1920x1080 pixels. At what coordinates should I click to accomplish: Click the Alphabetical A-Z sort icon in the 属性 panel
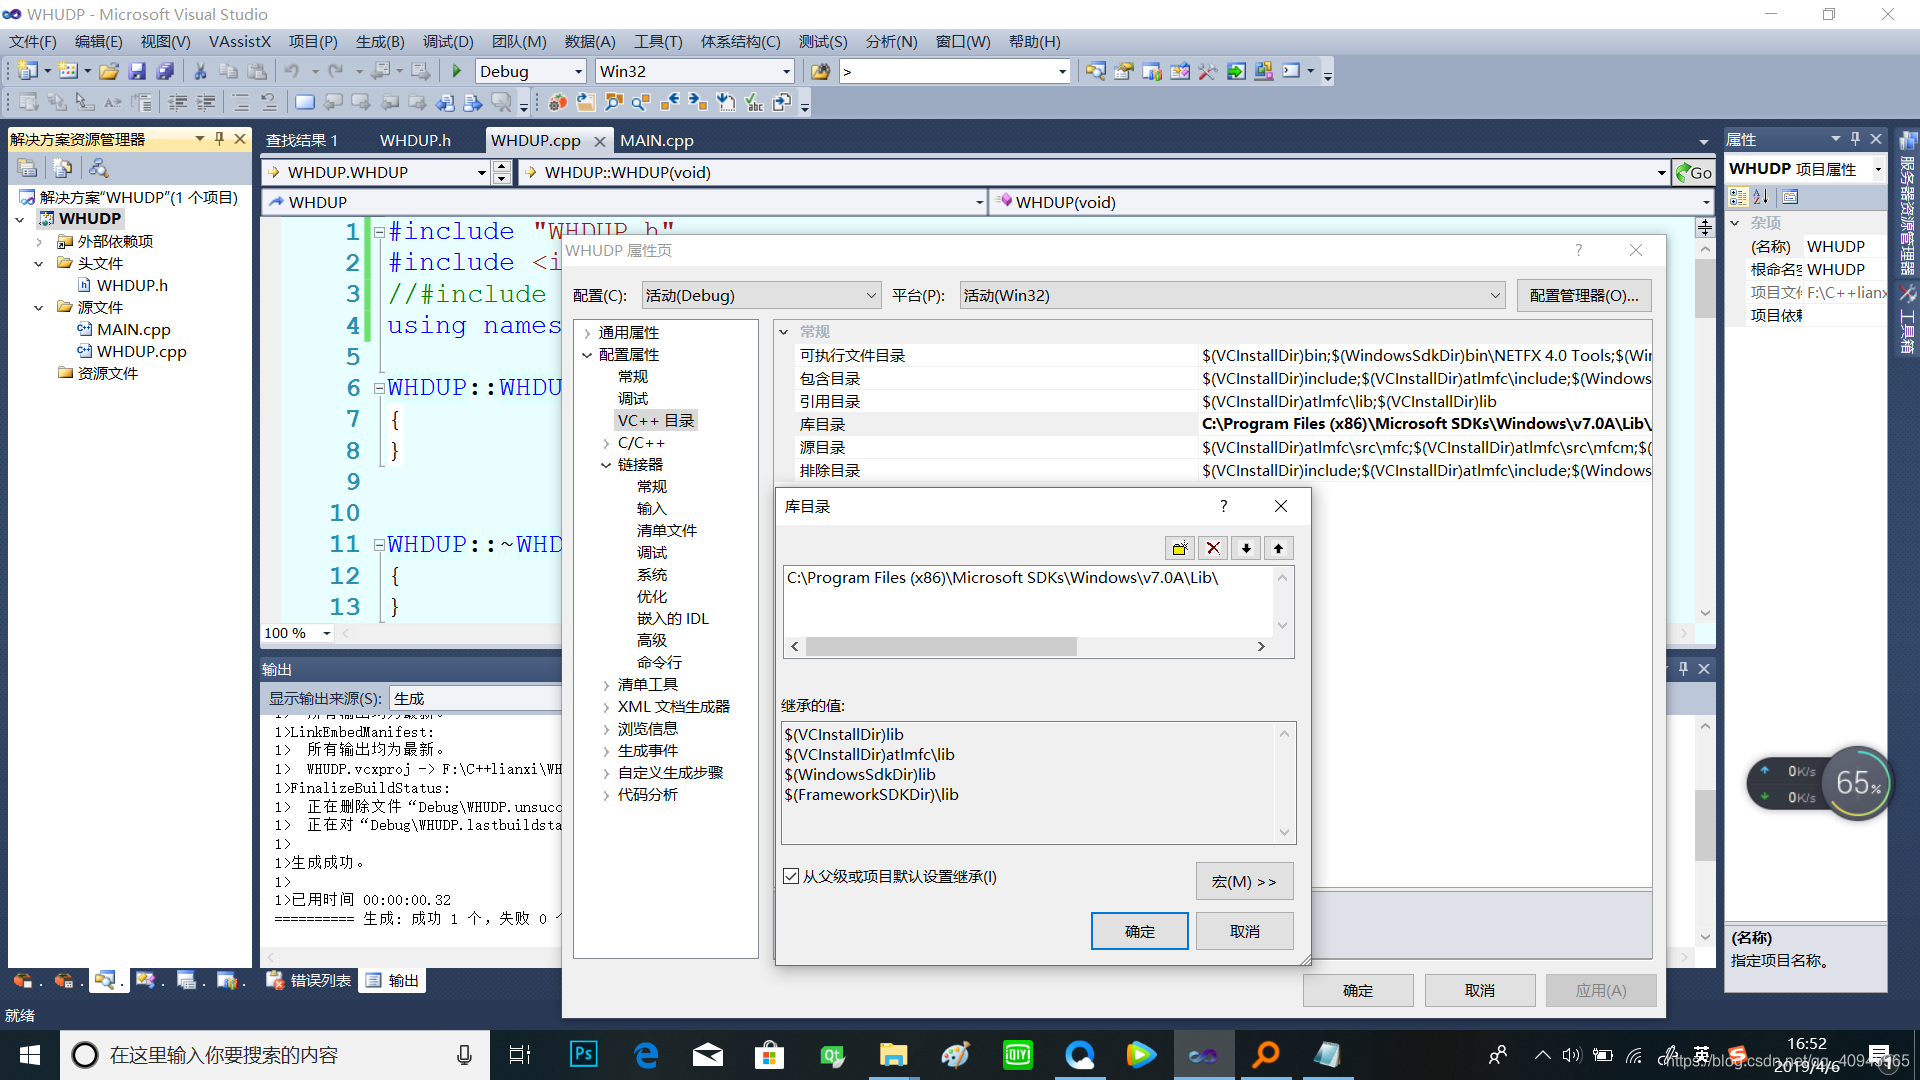(x=1762, y=197)
